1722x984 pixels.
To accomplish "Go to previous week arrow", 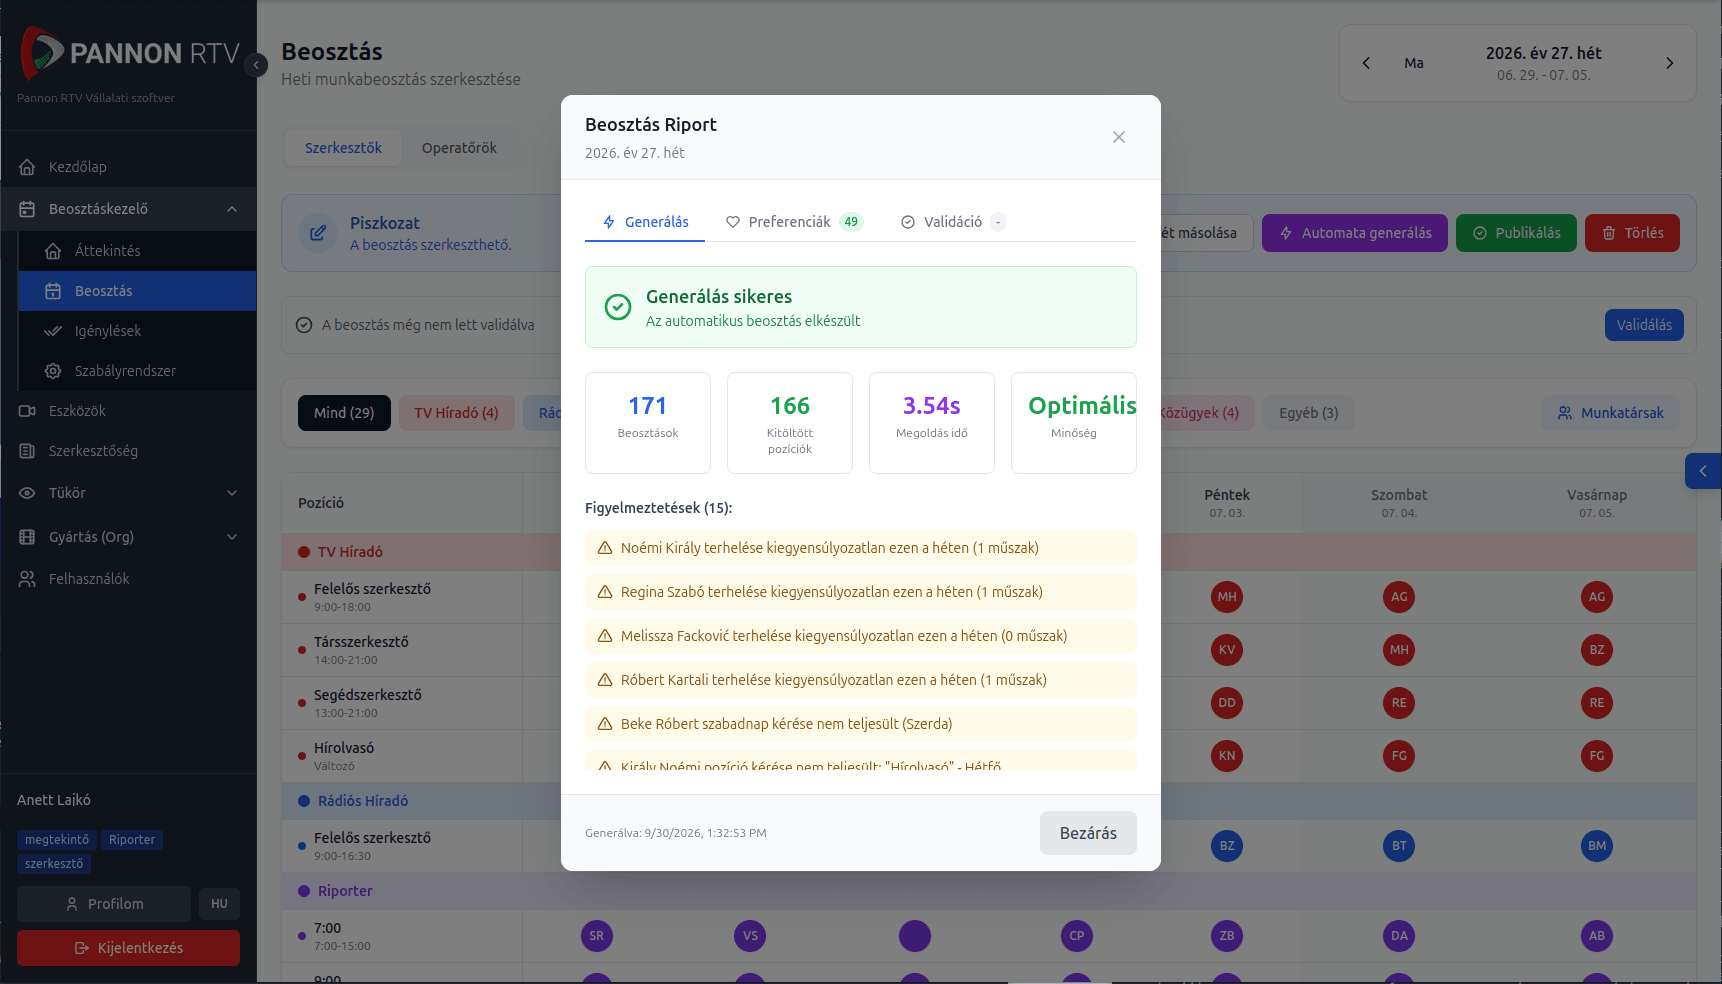I will (x=1366, y=63).
